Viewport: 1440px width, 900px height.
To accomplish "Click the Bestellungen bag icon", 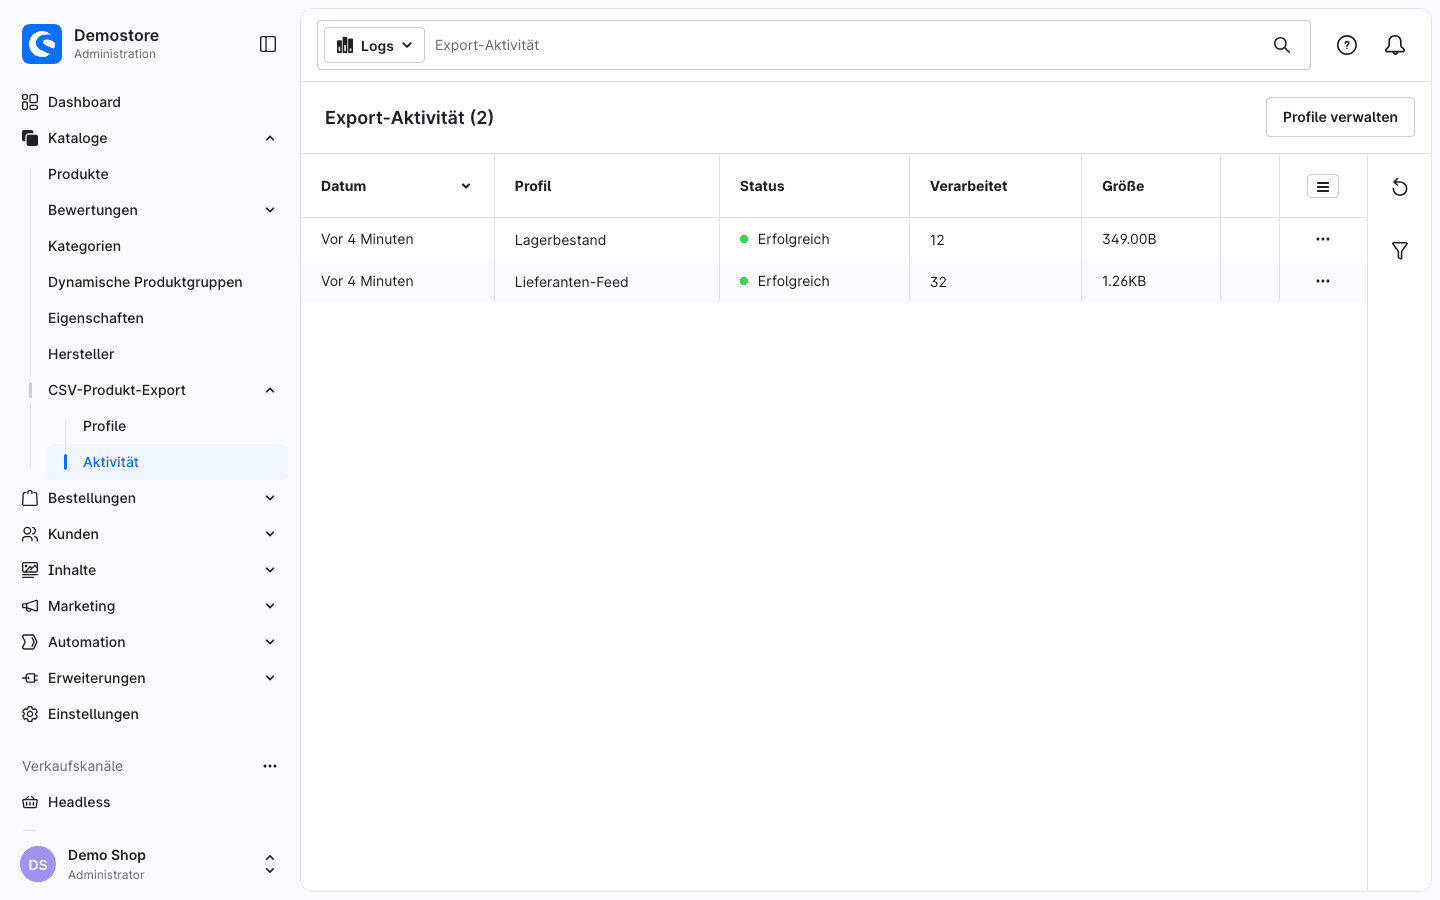I will coord(30,498).
